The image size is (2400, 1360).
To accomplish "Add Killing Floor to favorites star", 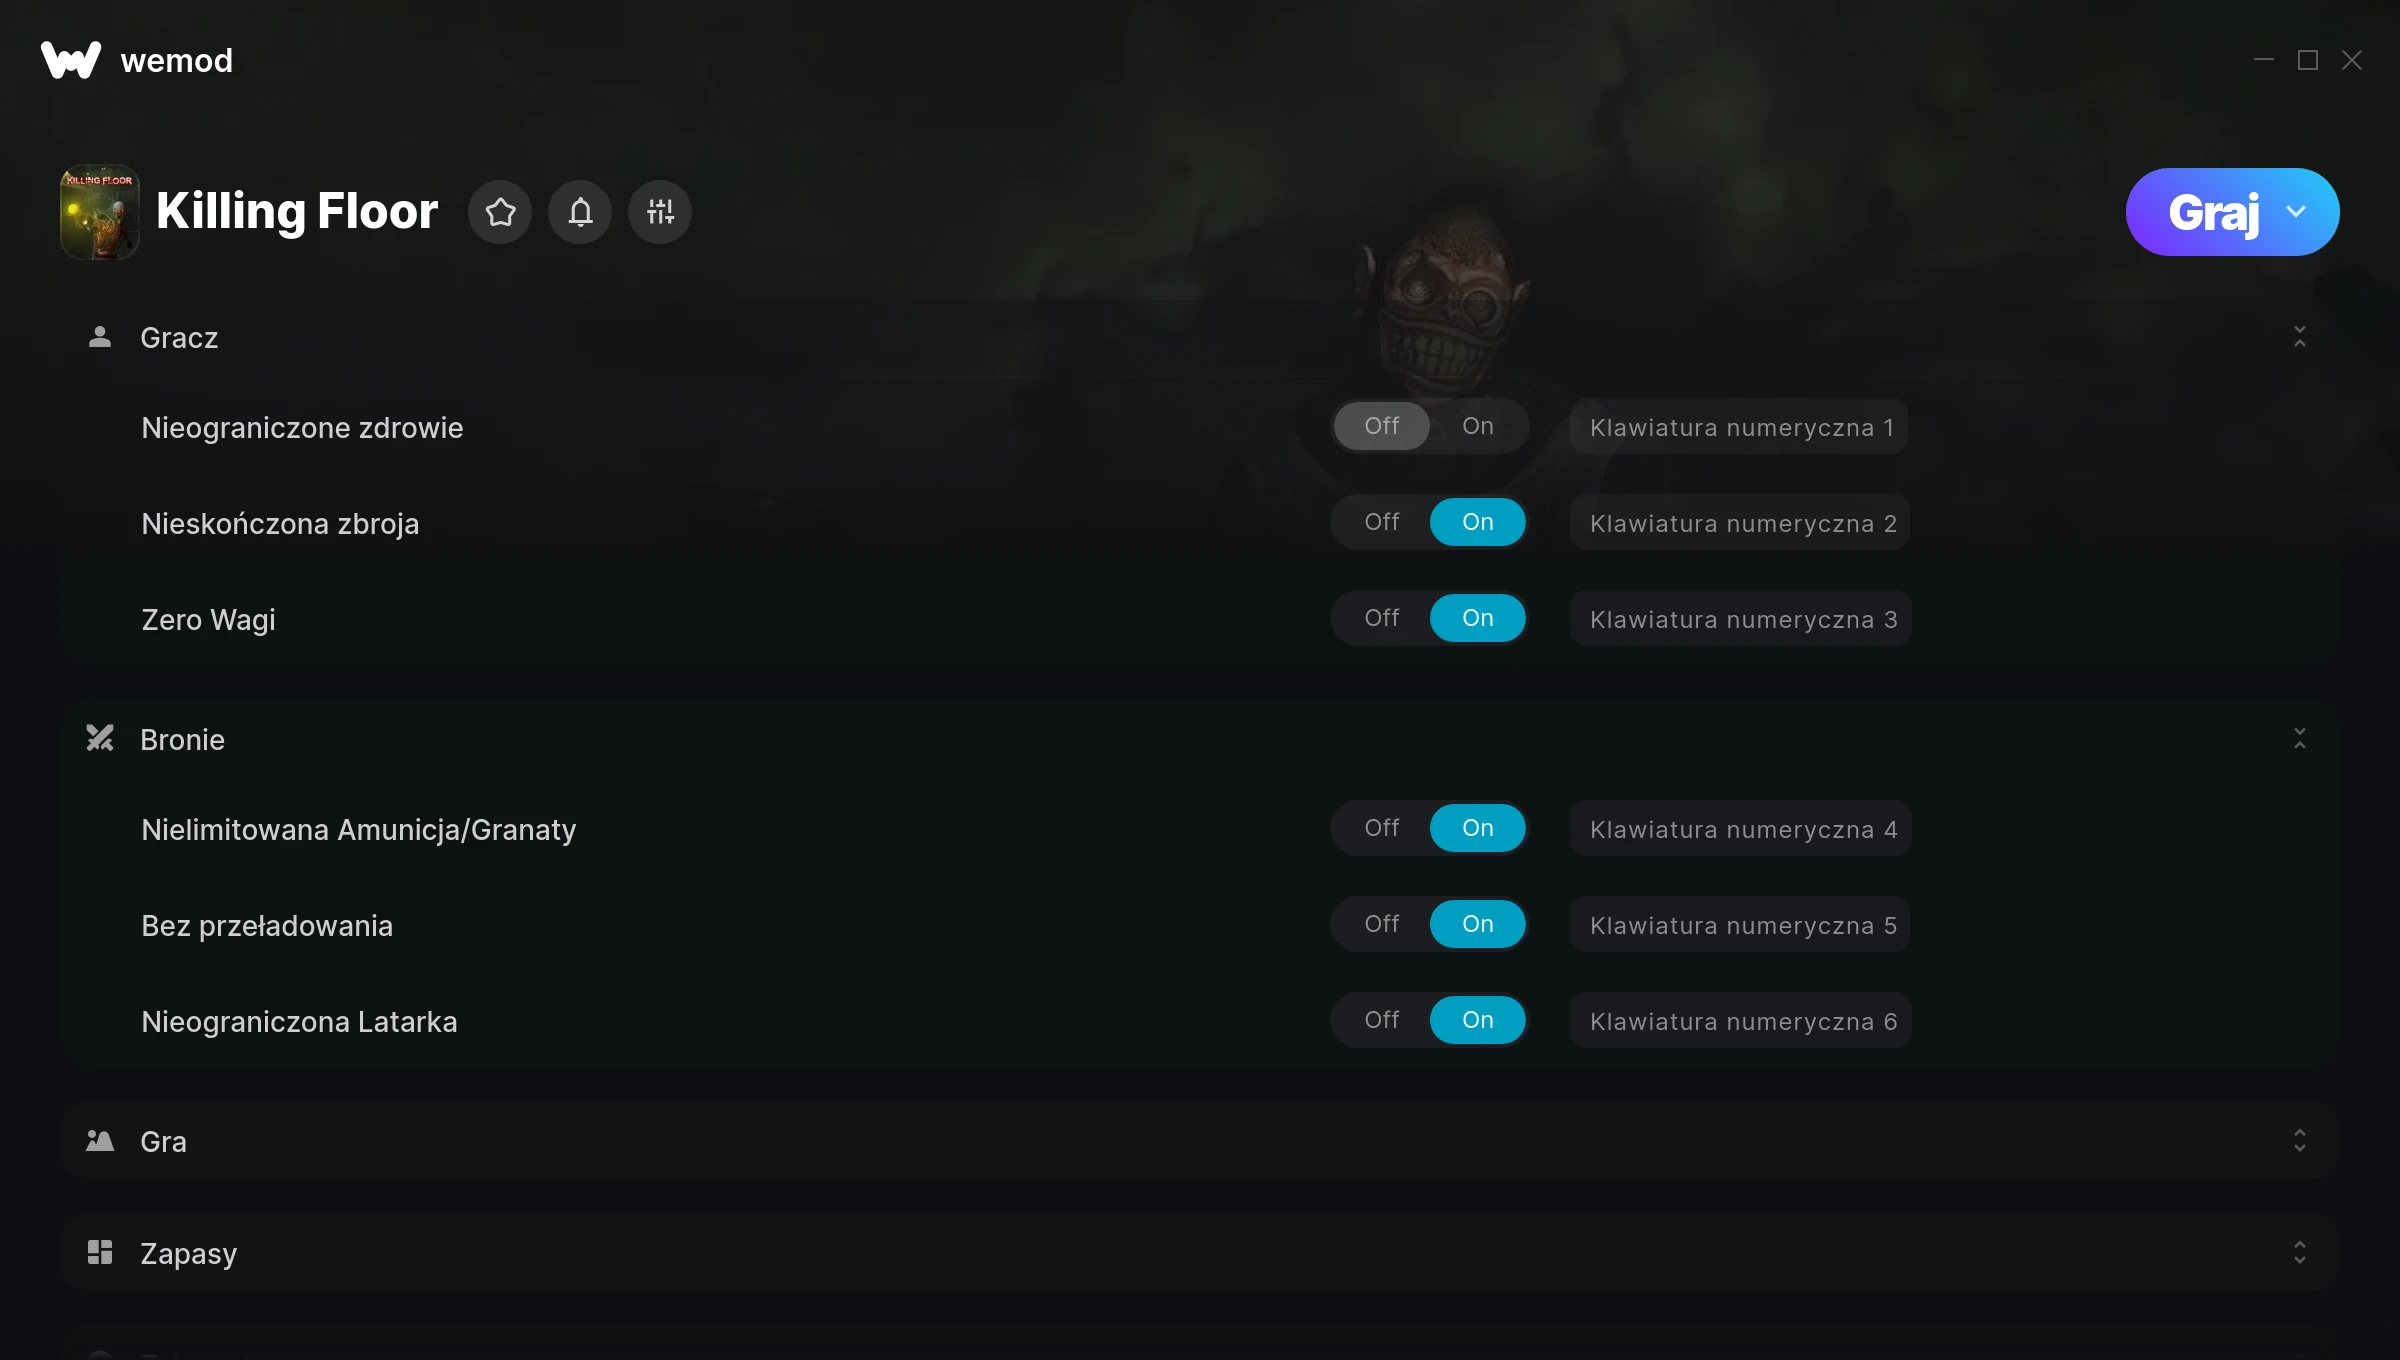I will pos(500,212).
